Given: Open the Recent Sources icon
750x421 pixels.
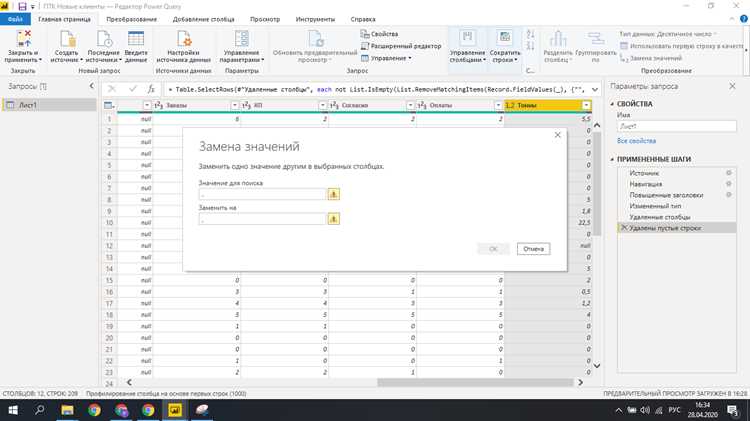Looking at the screenshot, I should click(x=104, y=39).
